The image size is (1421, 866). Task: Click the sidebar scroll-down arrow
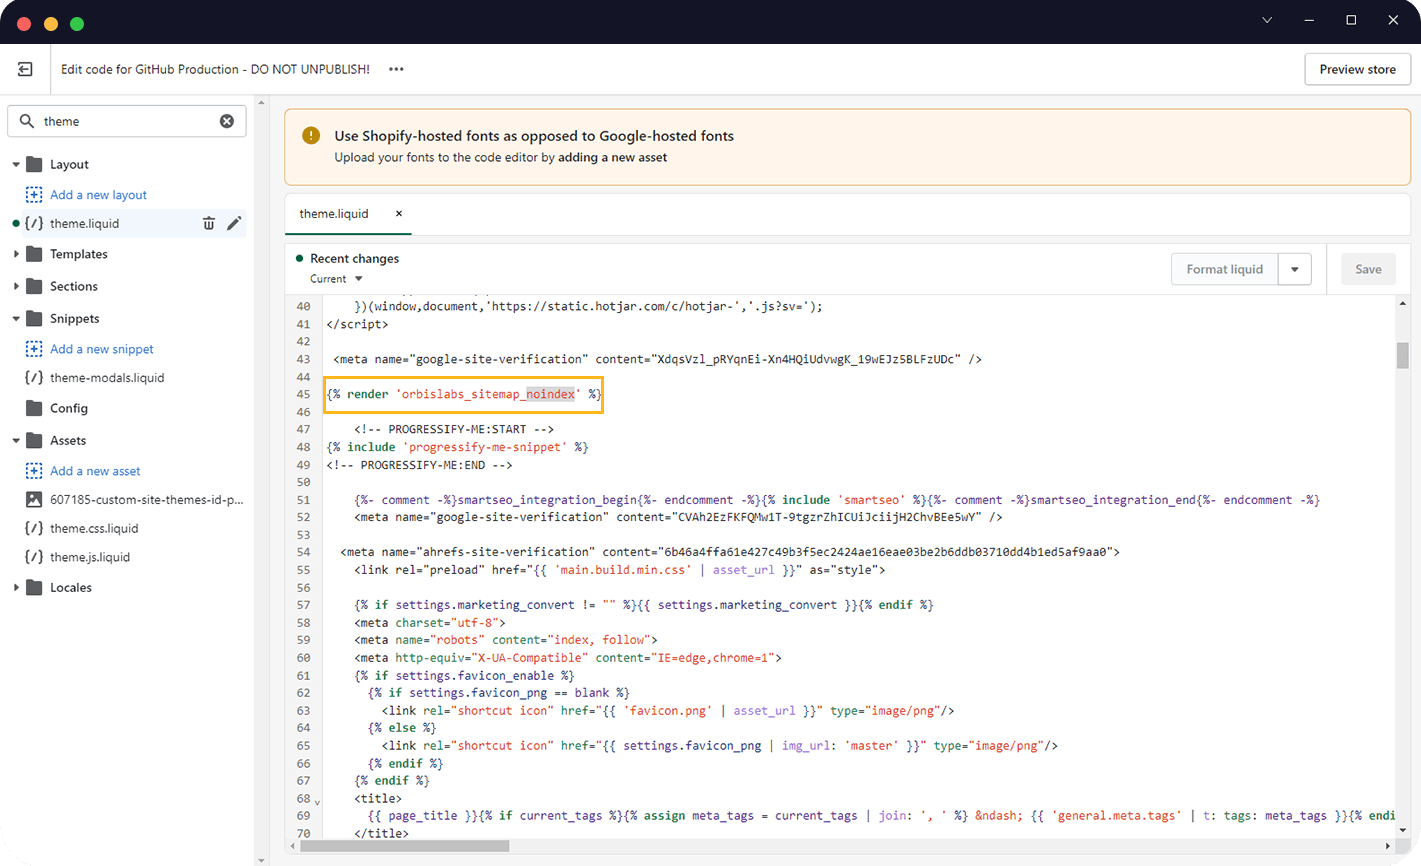(262, 860)
